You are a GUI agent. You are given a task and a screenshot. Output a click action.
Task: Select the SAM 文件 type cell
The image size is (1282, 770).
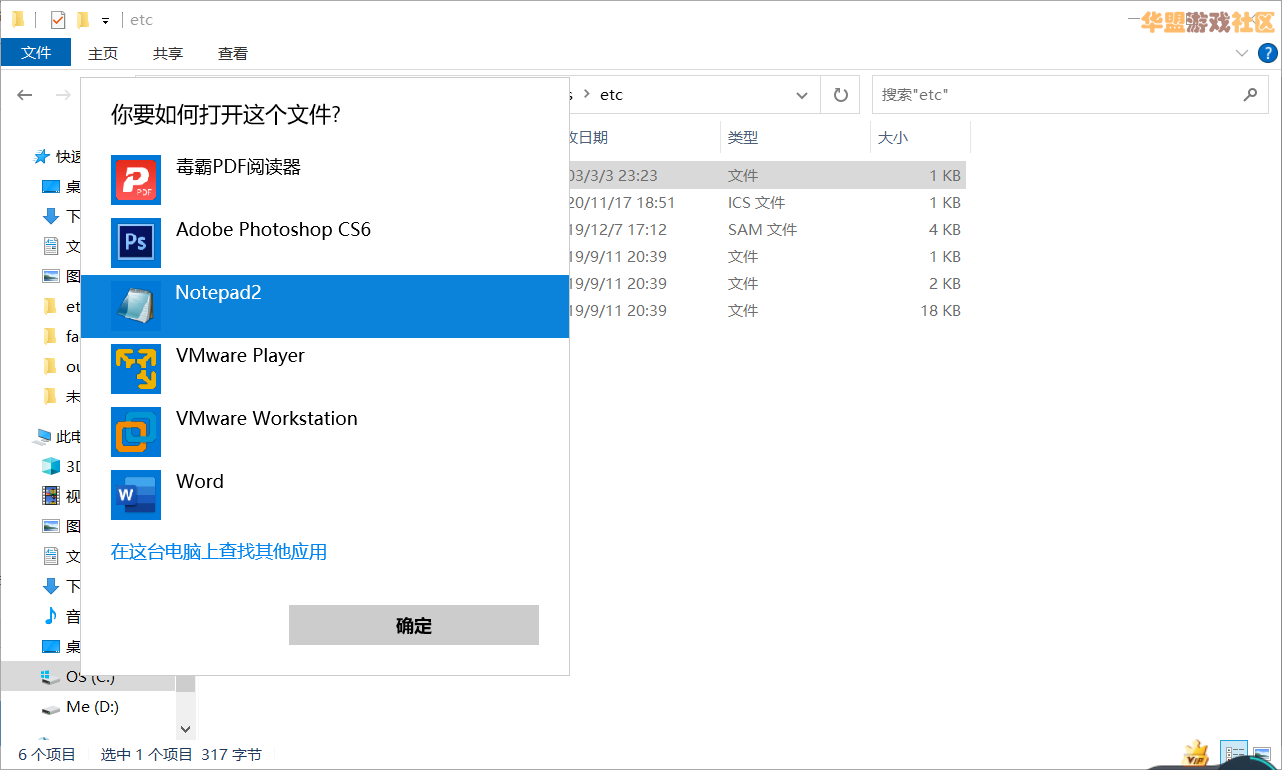tap(762, 229)
